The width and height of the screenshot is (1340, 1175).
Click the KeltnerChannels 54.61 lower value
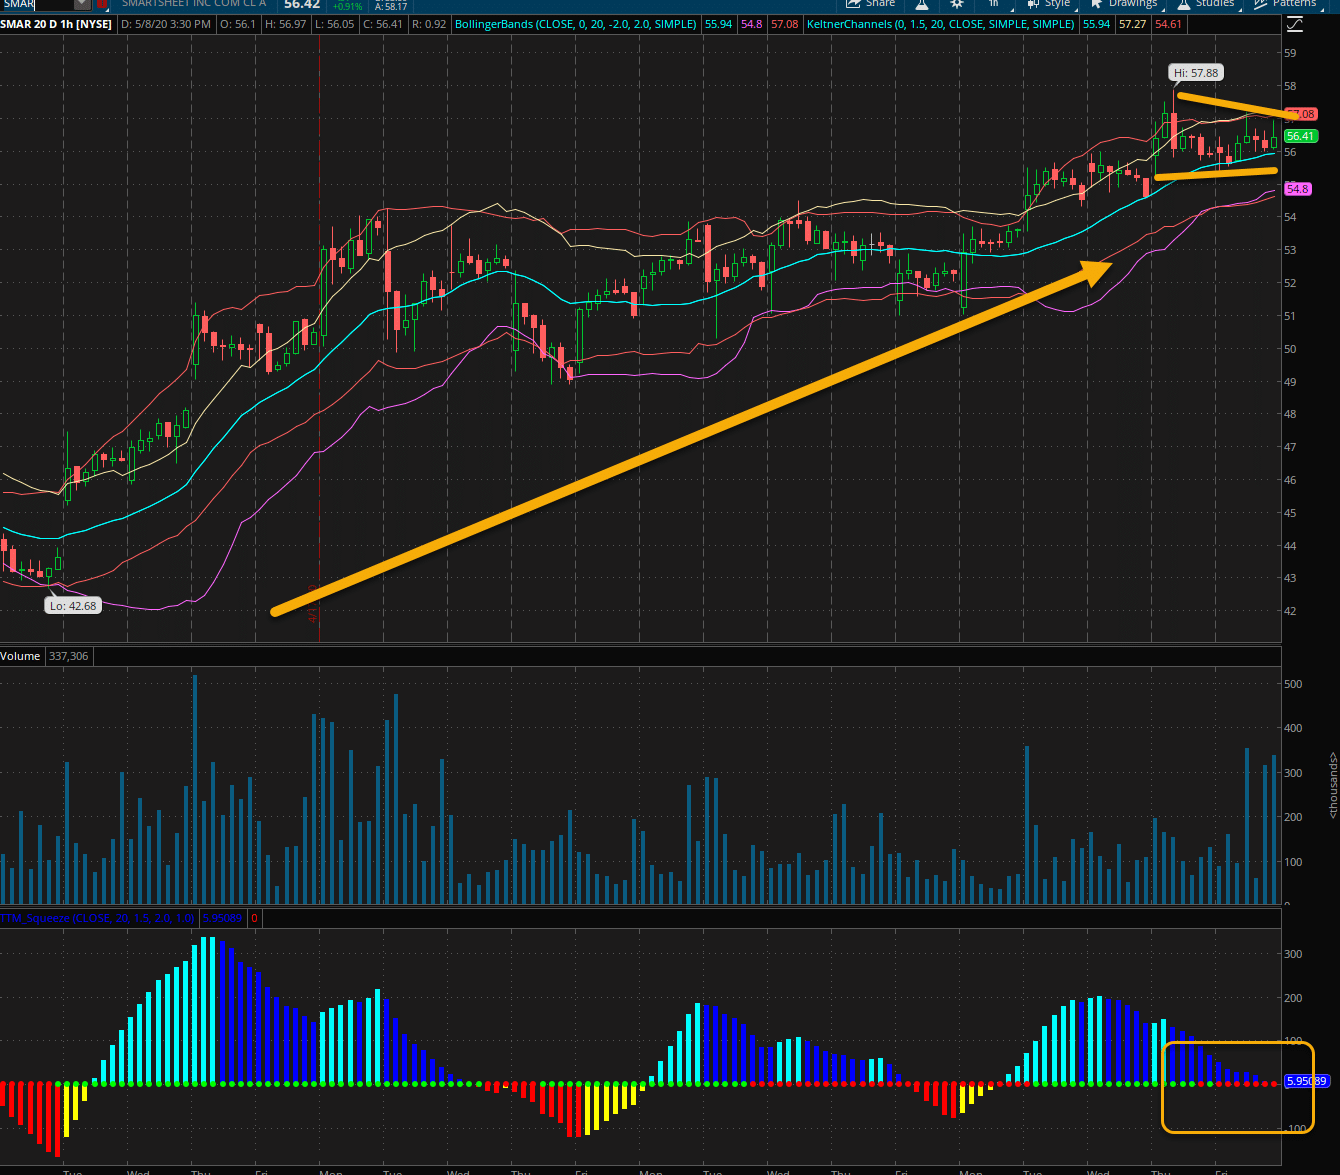1168,24
